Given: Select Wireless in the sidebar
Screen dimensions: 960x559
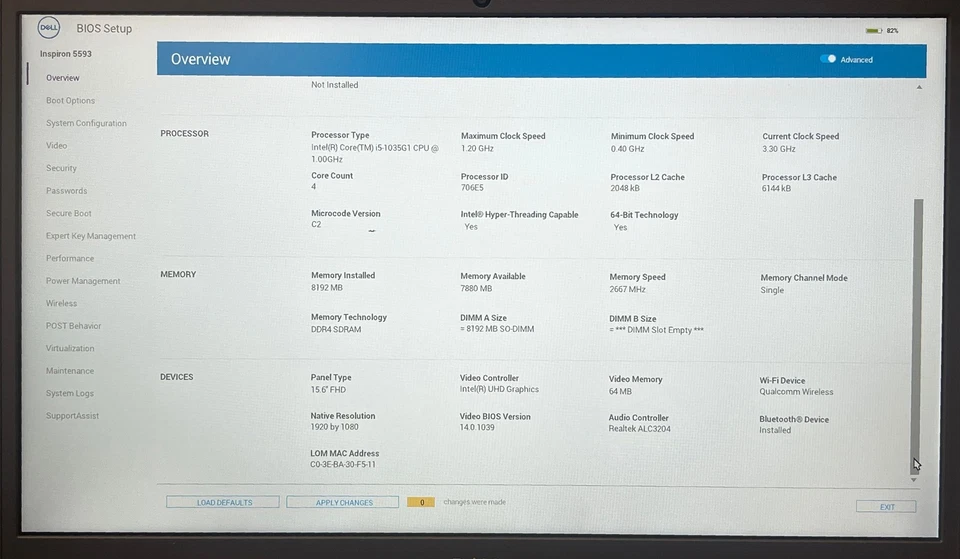Looking at the screenshot, I should point(61,303).
